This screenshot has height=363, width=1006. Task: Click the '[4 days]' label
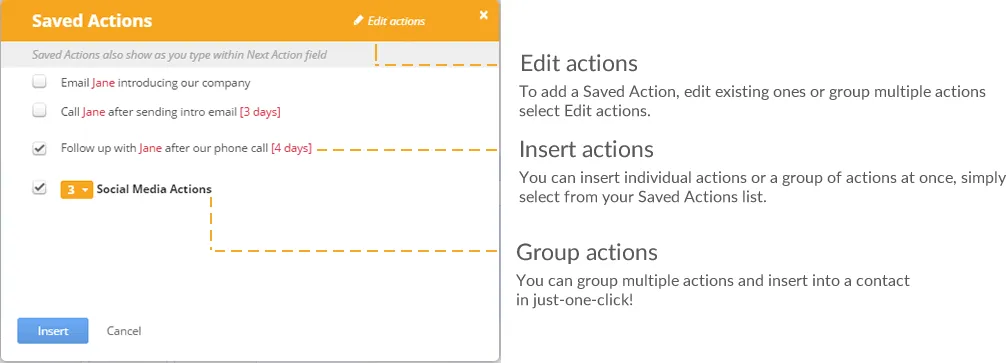point(291,148)
